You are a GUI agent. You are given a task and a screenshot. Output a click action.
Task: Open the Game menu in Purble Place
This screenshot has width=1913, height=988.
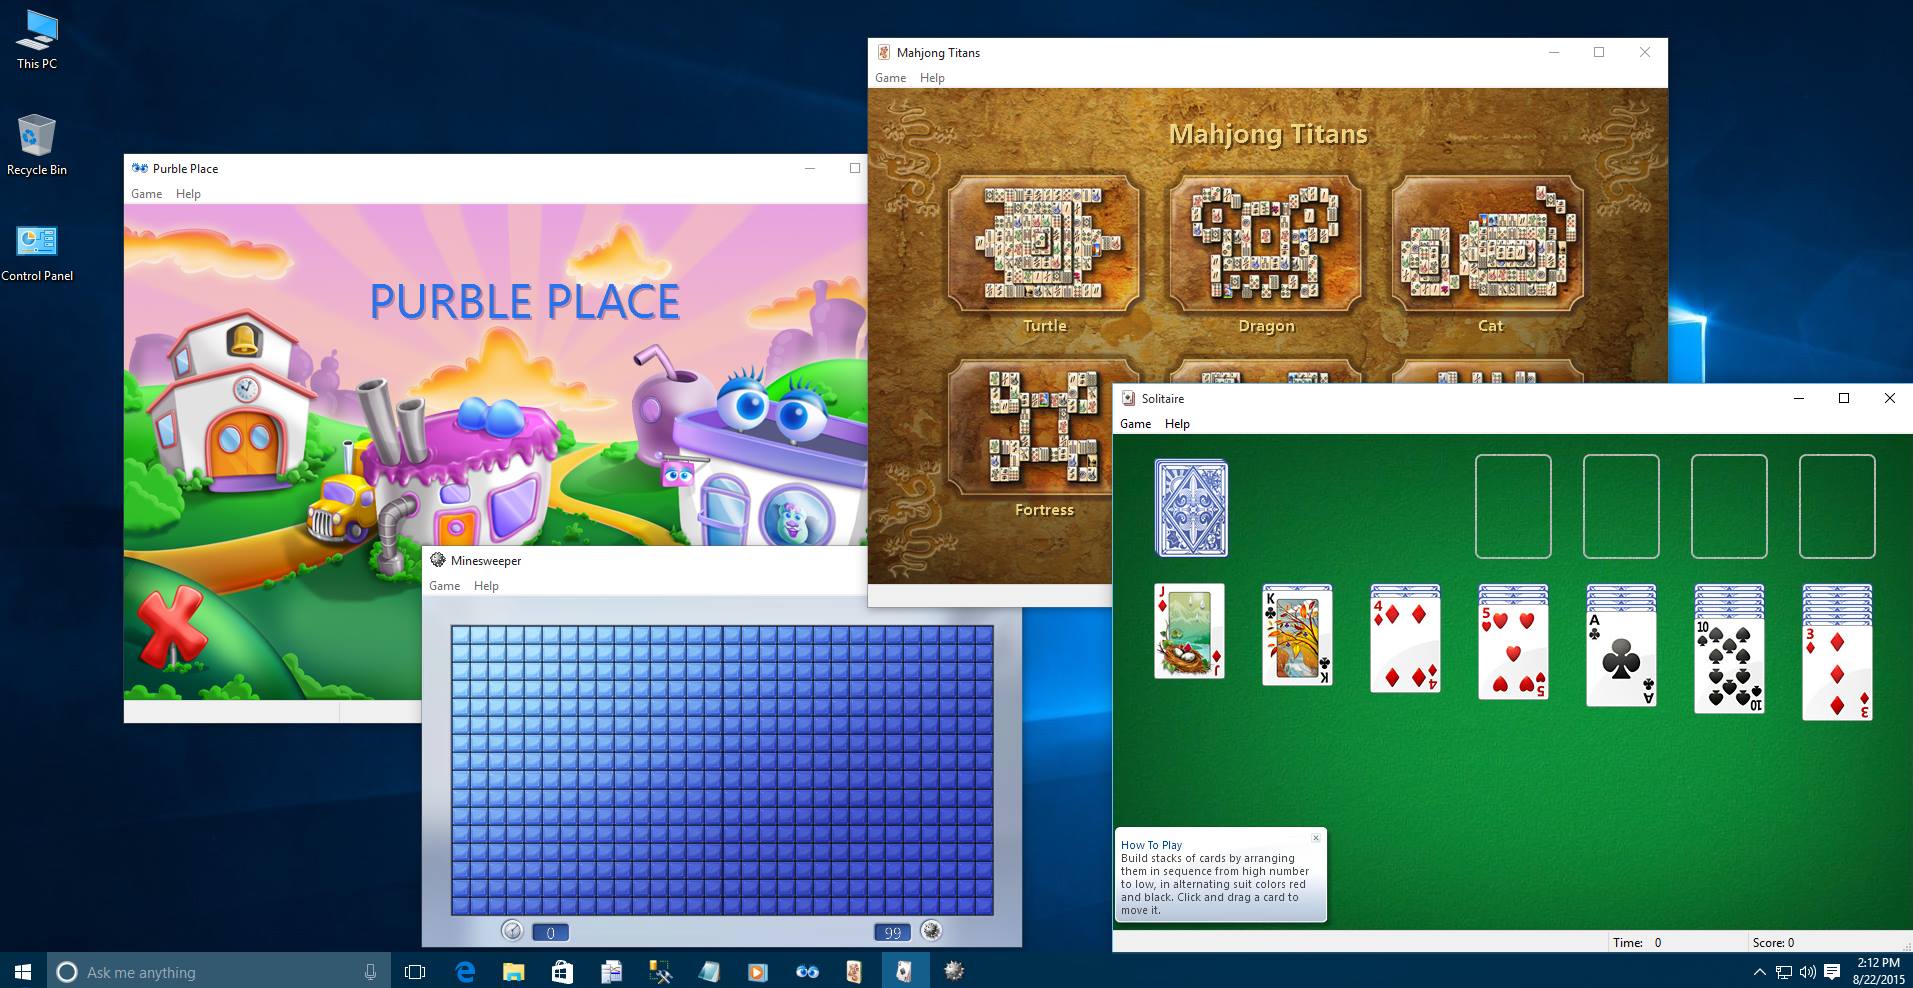click(x=146, y=194)
